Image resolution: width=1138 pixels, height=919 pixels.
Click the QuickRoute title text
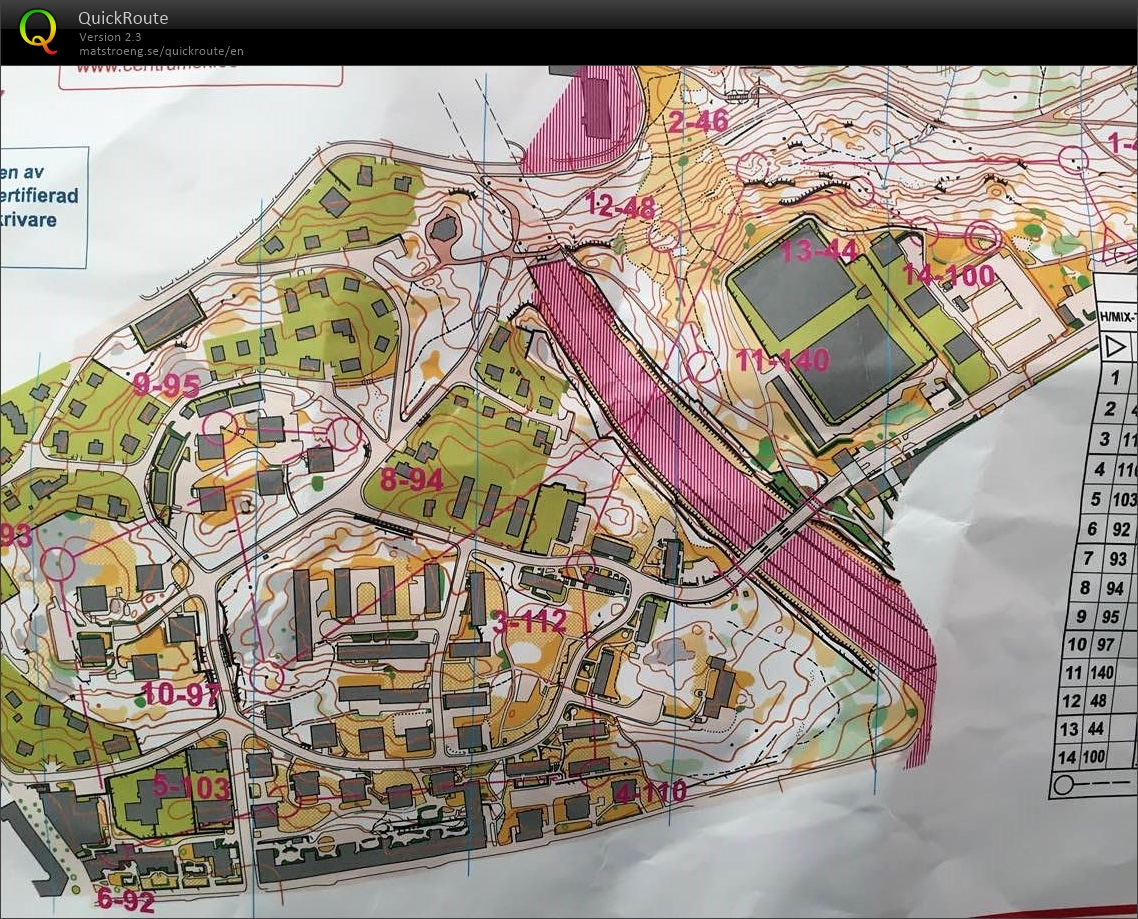point(123,17)
